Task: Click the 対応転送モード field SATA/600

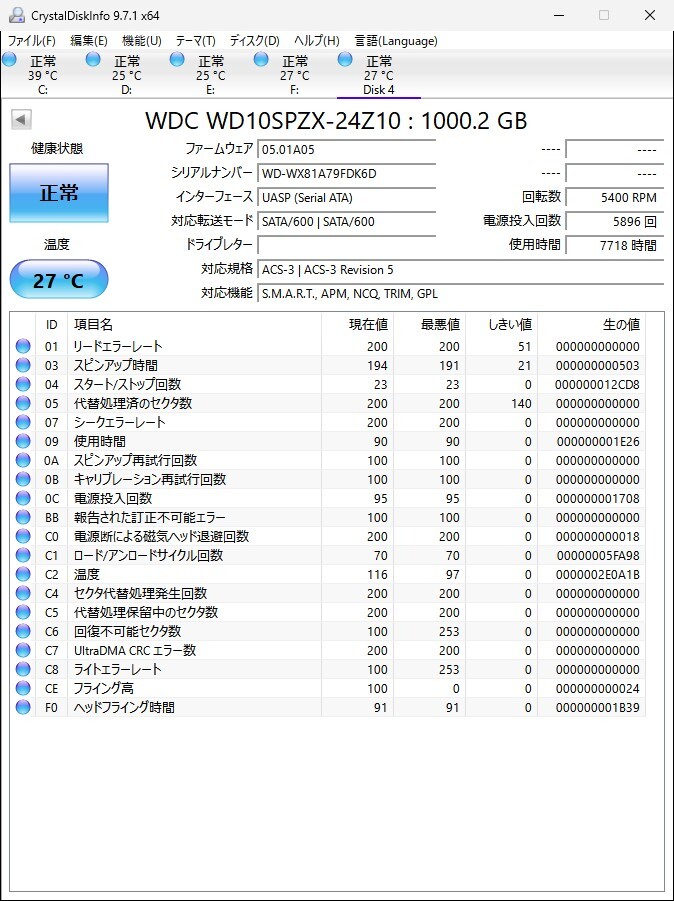Action: 346,221
